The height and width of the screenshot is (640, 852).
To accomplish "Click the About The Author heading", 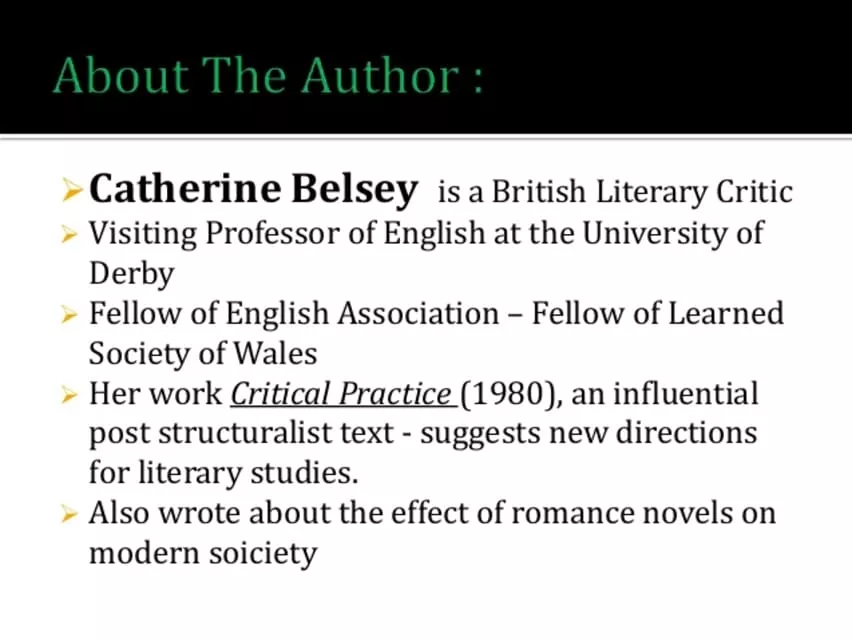I will pos(268,77).
